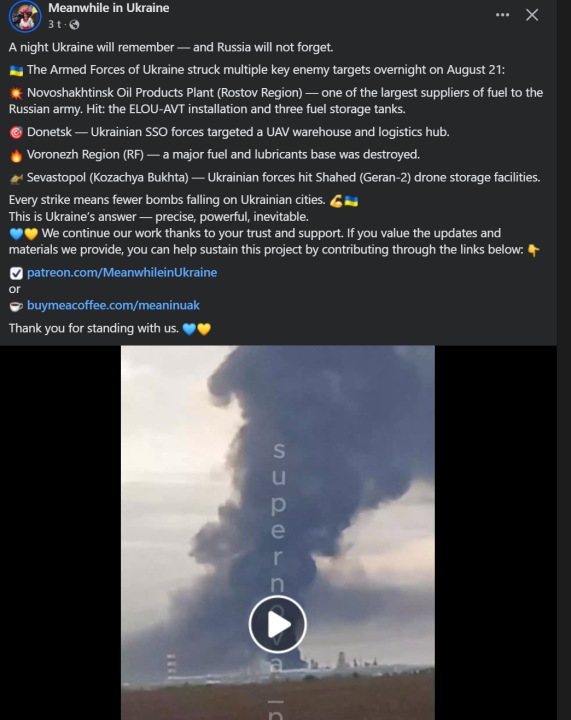
Task: Click the flexed bicep emoji after 'Ukrainian cities'
Action: [336, 201]
